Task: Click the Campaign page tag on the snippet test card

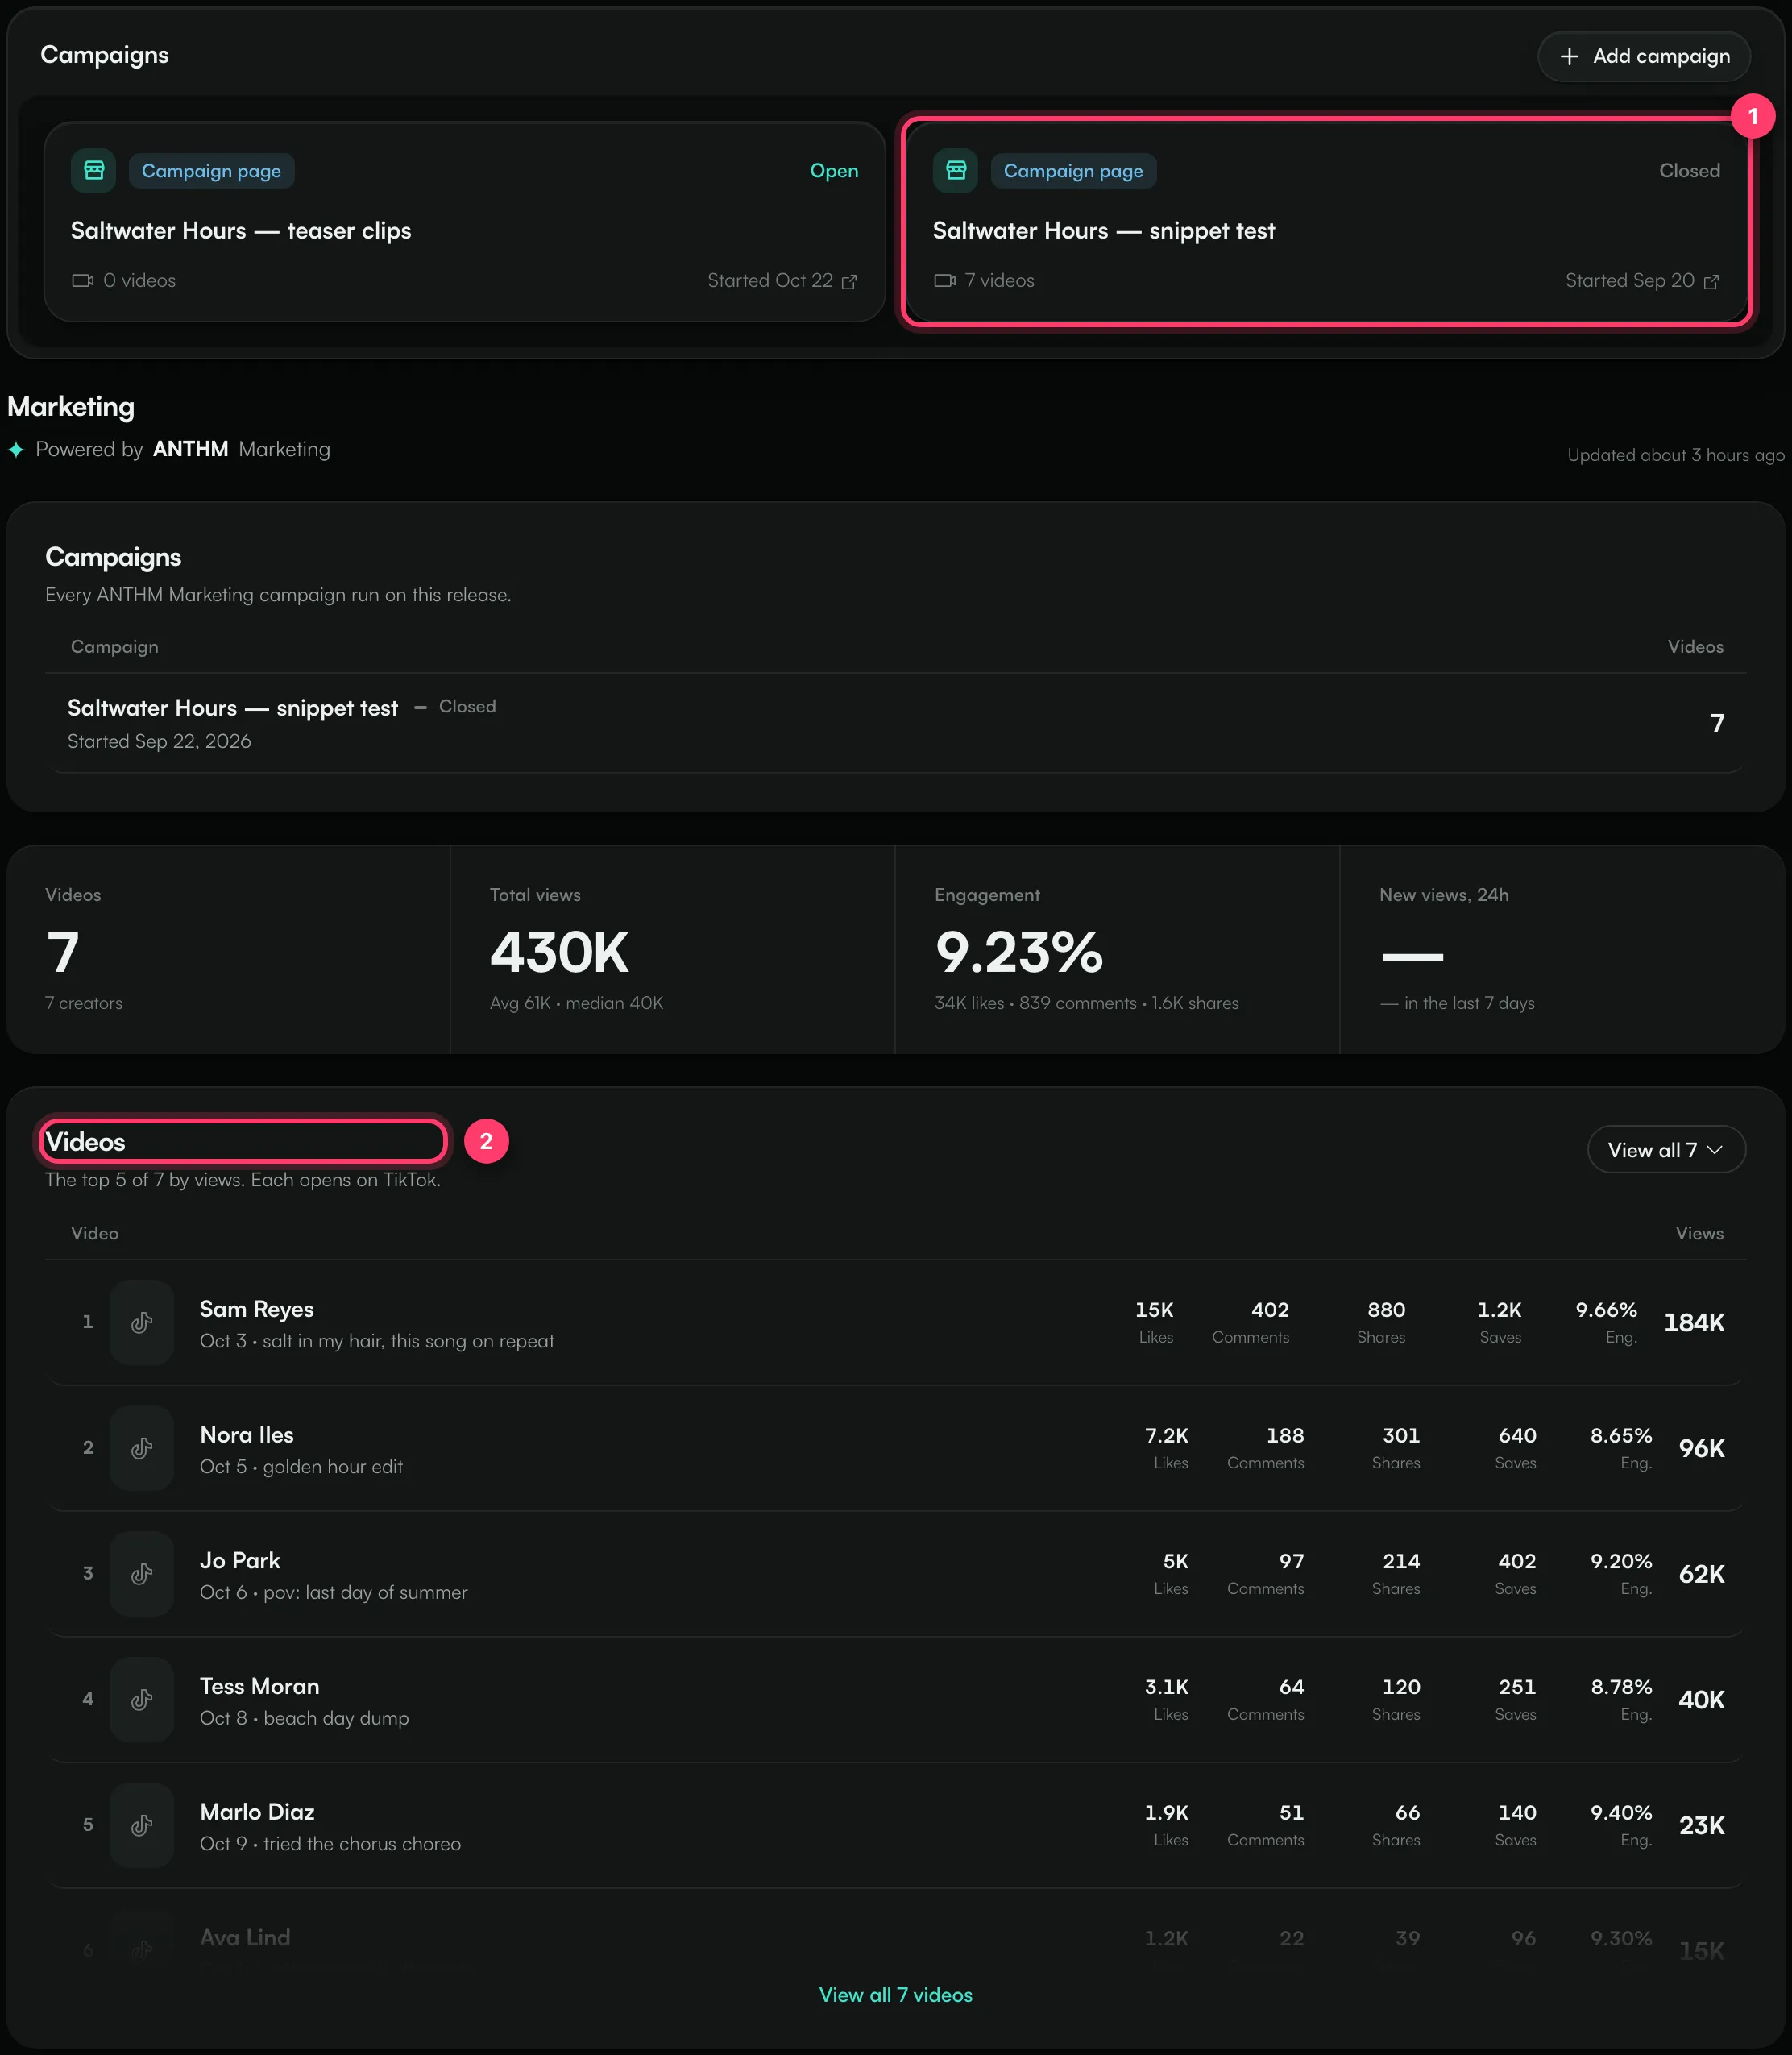Action: [x=1073, y=171]
